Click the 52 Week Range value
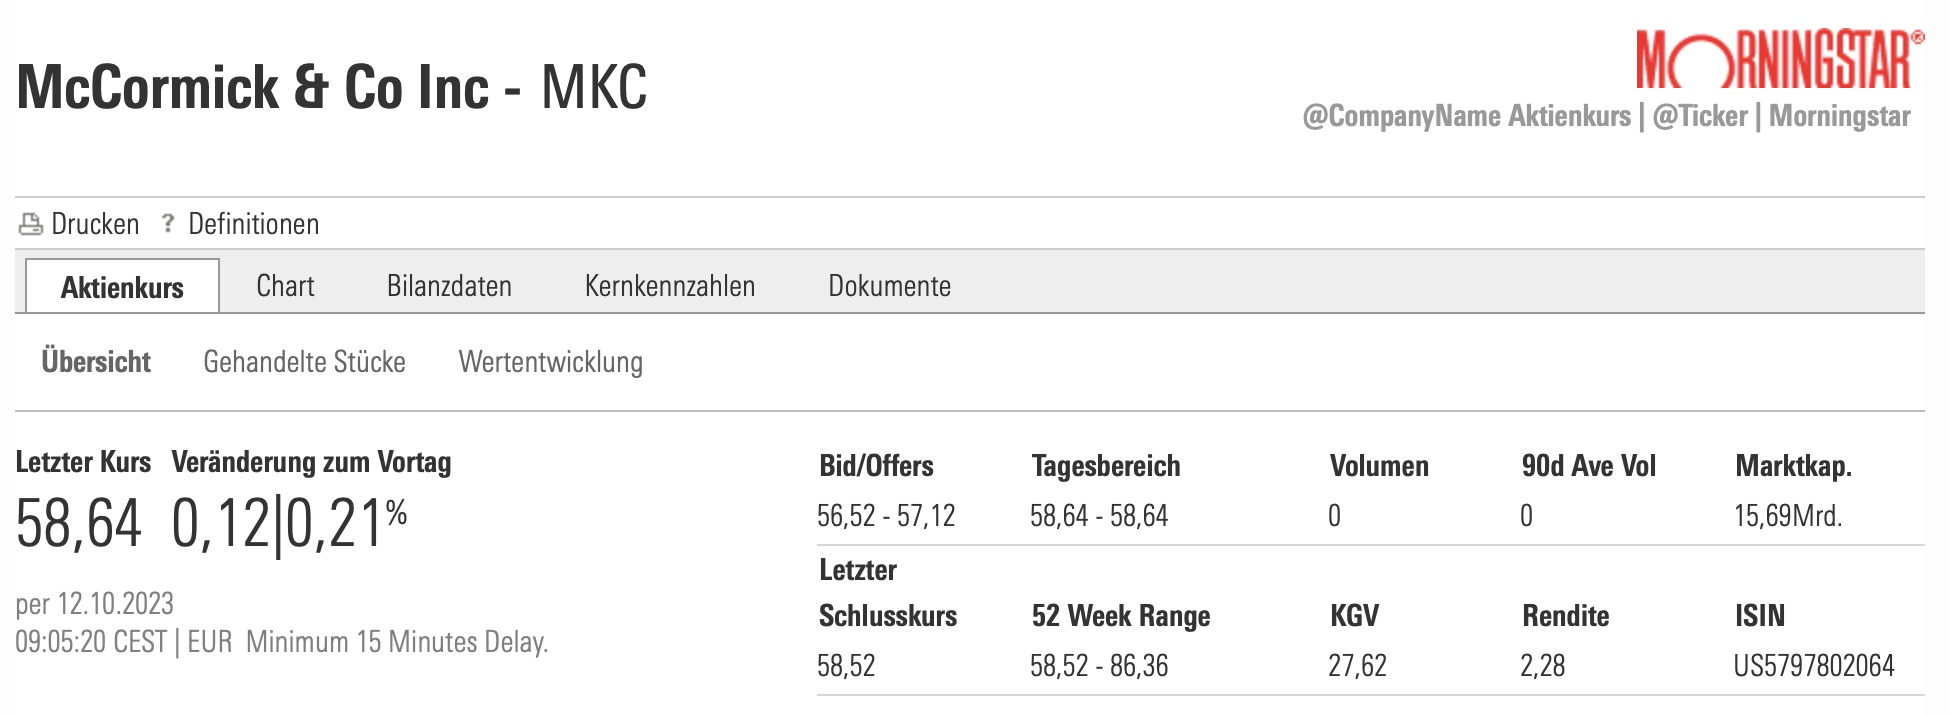 pyautogui.click(x=1098, y=666)
